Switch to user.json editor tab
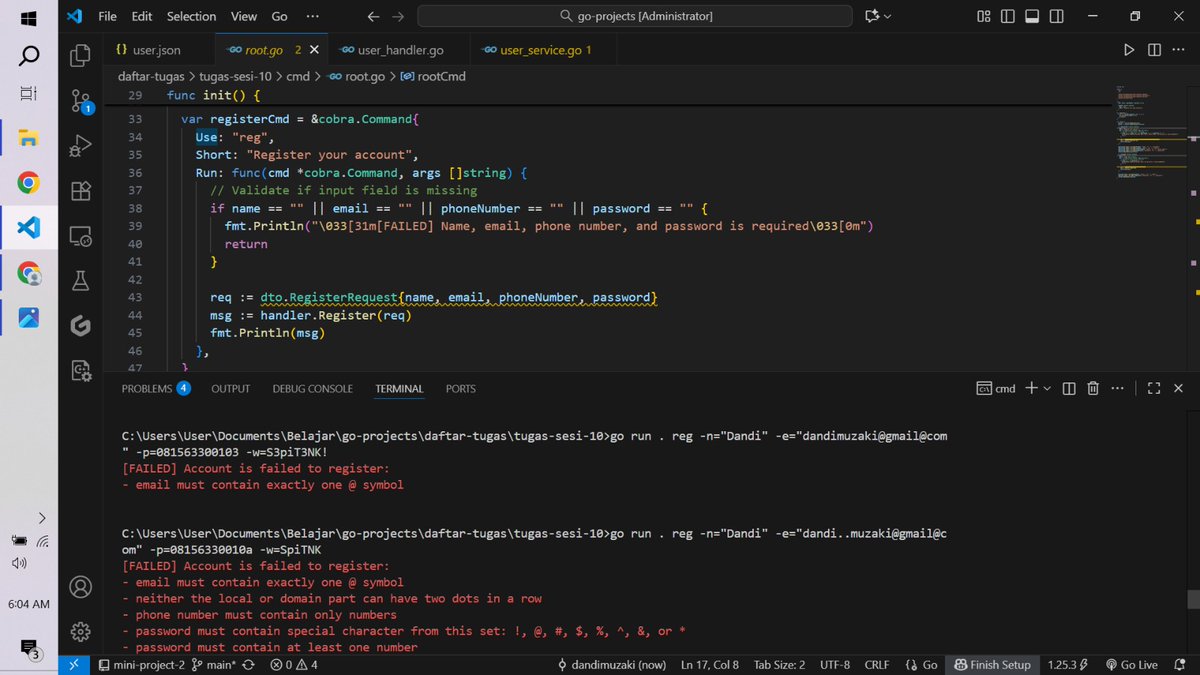 click(x=157, y=50)
